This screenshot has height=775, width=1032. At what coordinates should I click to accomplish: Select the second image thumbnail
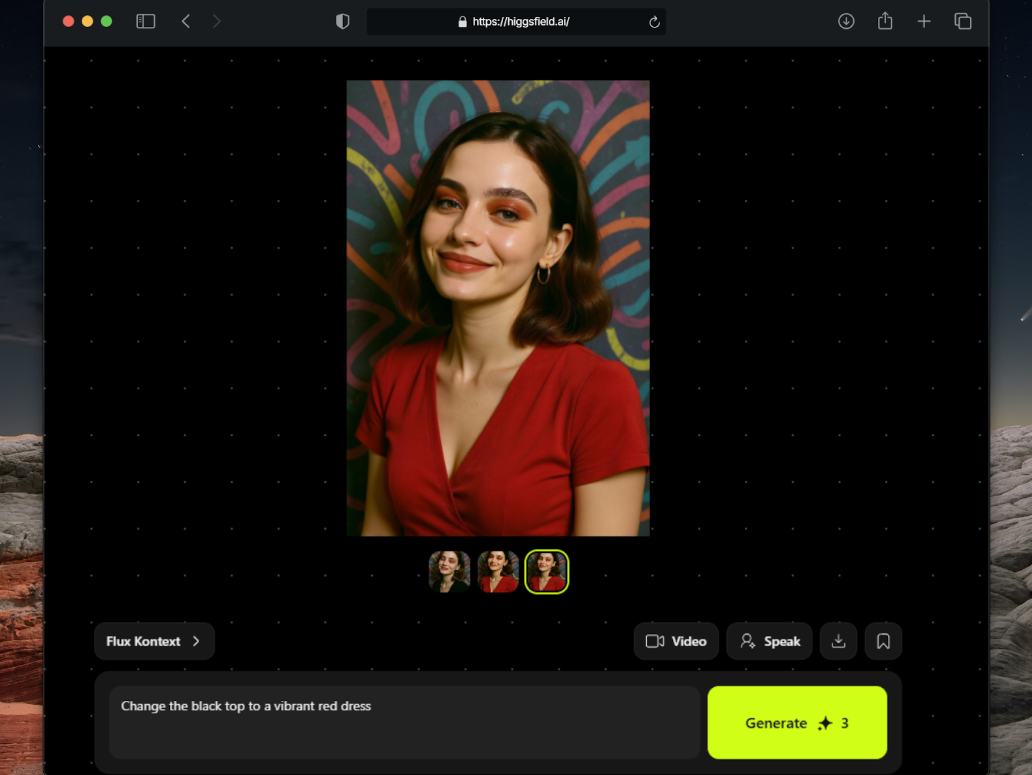[x=498, y=572]
